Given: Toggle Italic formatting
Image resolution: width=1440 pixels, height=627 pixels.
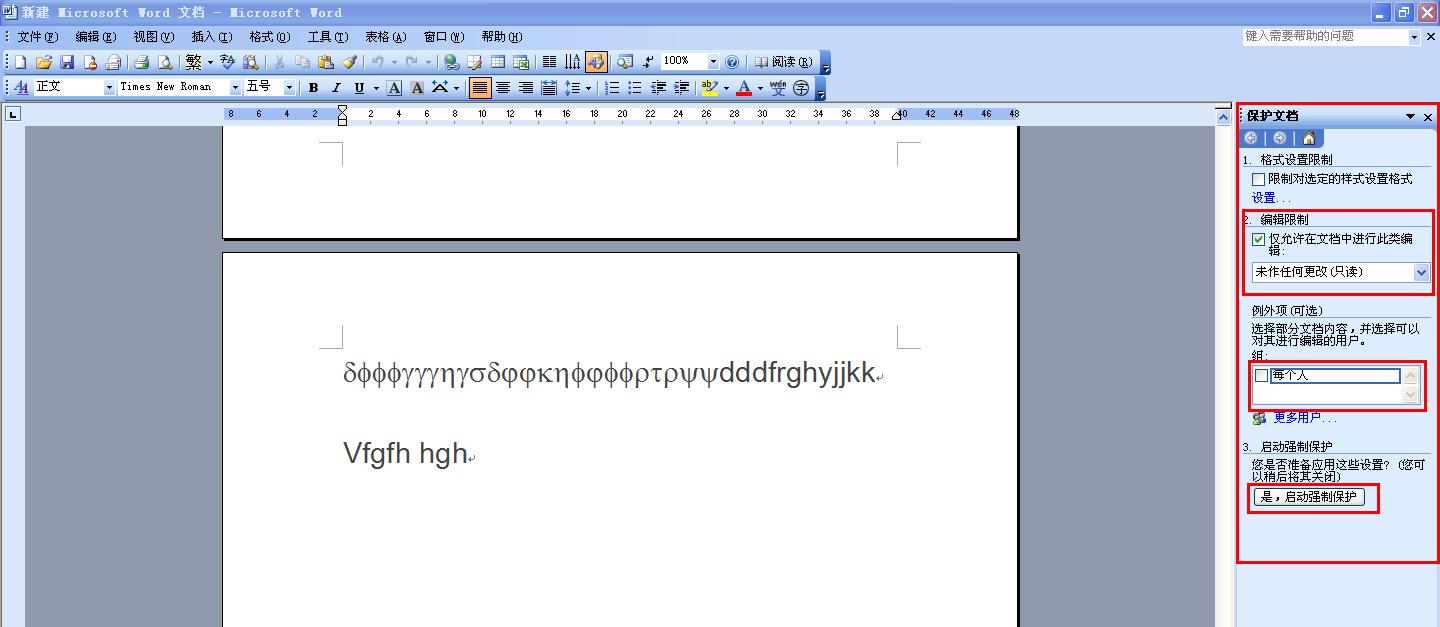Looking at the screenshot, I should click(336, 88).
